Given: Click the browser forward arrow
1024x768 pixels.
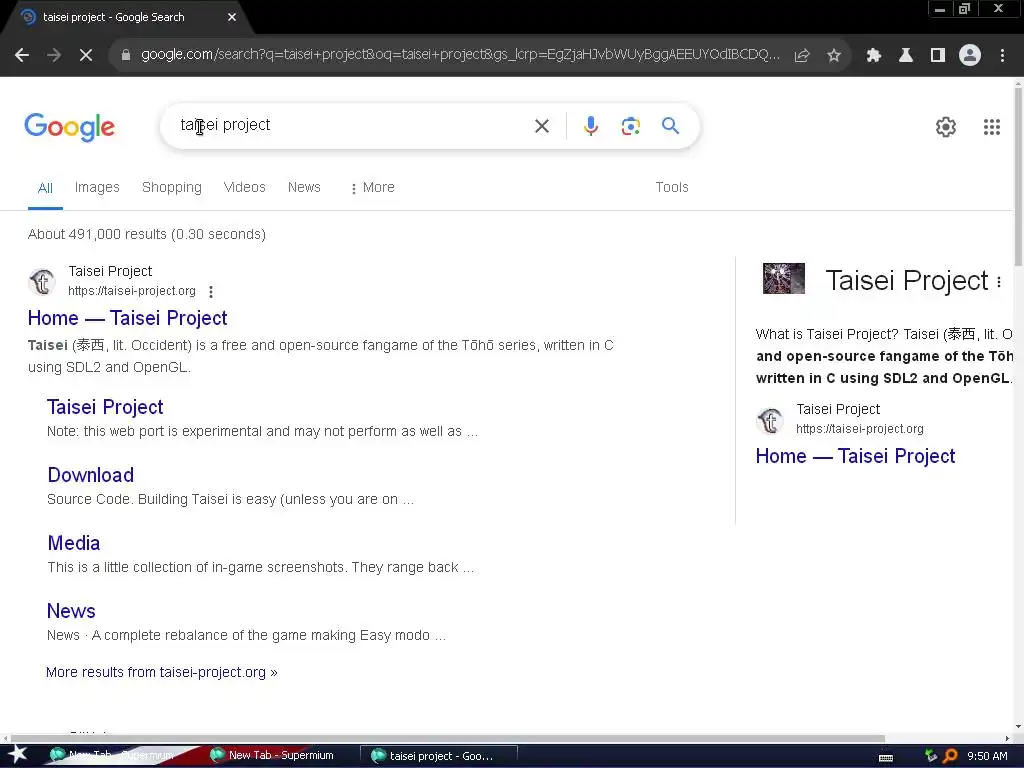Looking at the screenshot, I should 54,56.
